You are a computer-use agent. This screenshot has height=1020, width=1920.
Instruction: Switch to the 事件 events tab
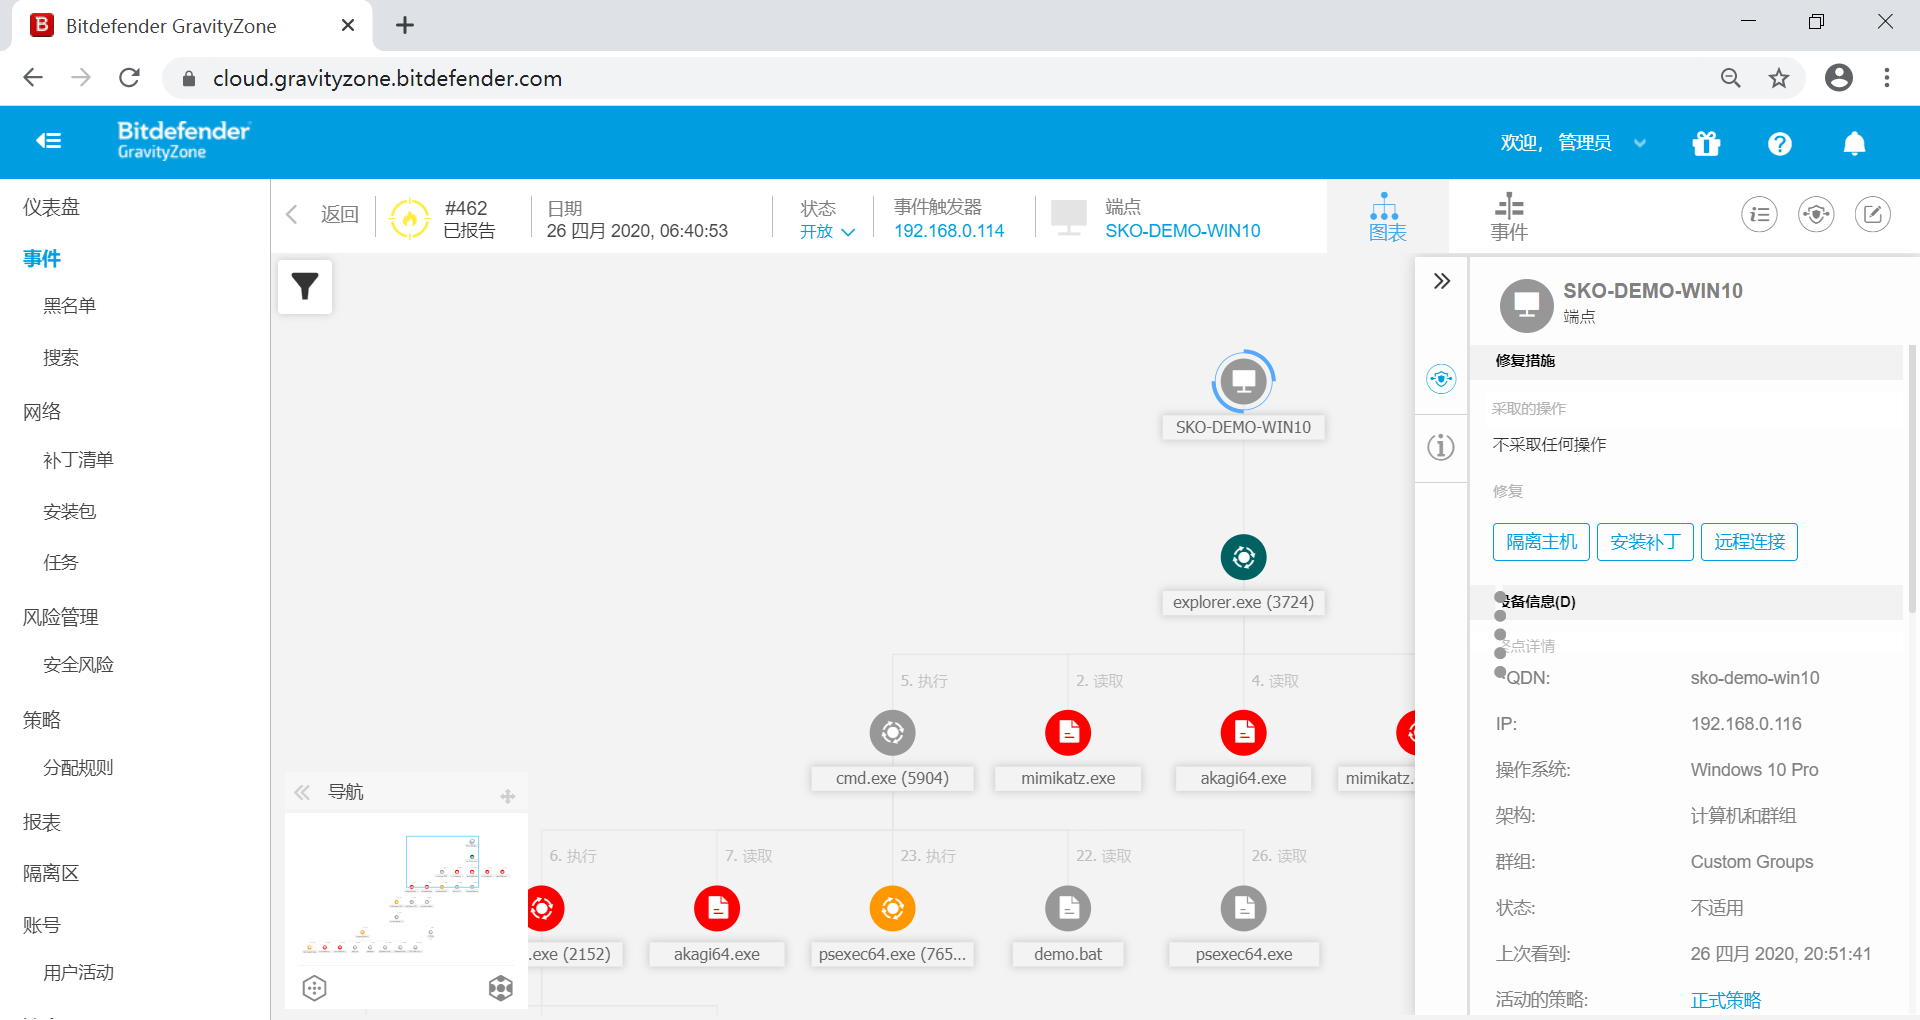click(x=1509, y=217)
